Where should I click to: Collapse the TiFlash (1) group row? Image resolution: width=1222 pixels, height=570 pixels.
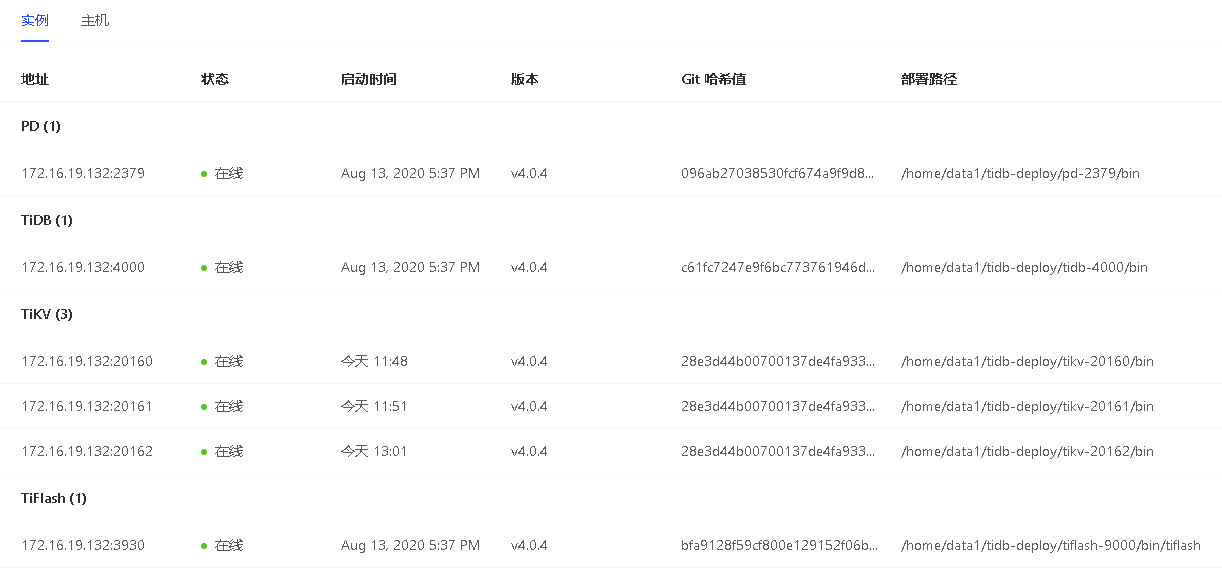pyautogui.click(x=54, y=498)
